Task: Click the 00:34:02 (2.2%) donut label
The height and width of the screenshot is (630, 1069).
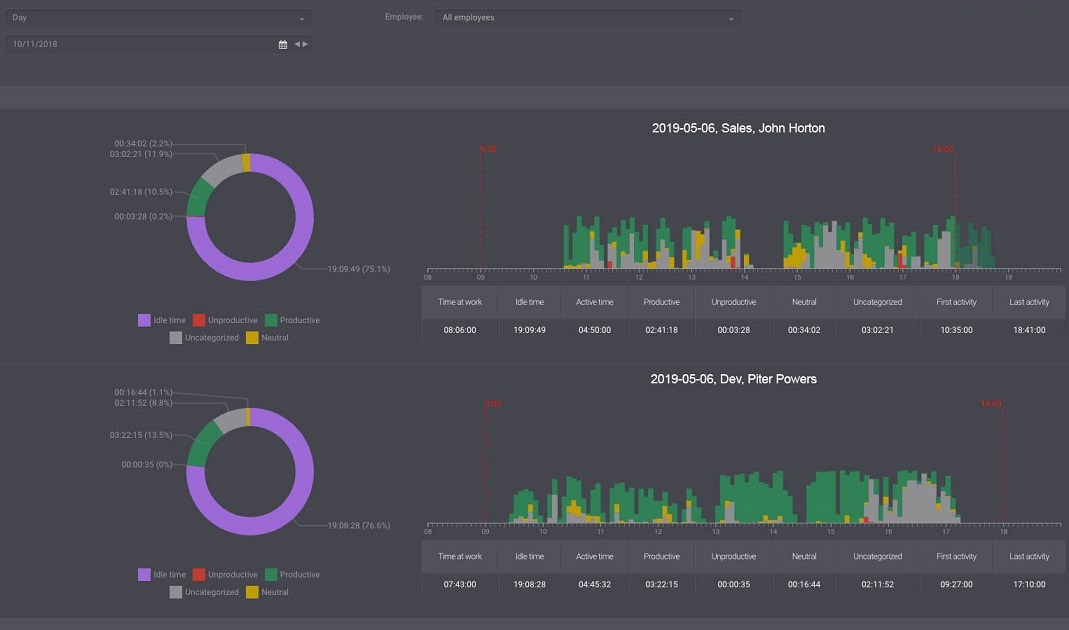Action: (x=143, y=143)
